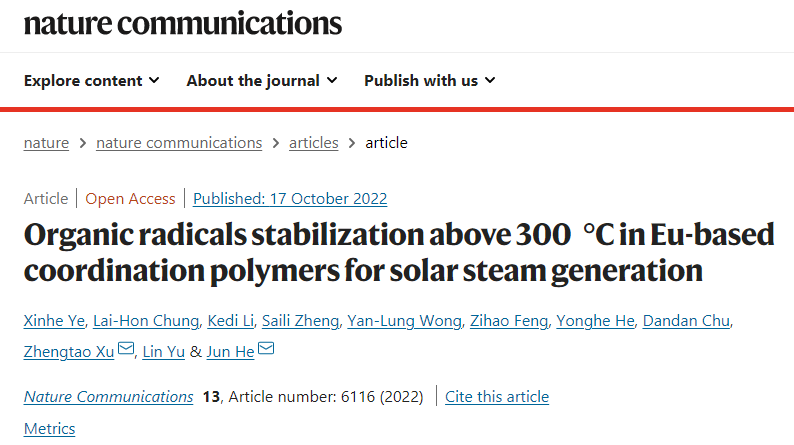
Task: Open author Lai-Hon Chung's details
Action: [147, 320]
